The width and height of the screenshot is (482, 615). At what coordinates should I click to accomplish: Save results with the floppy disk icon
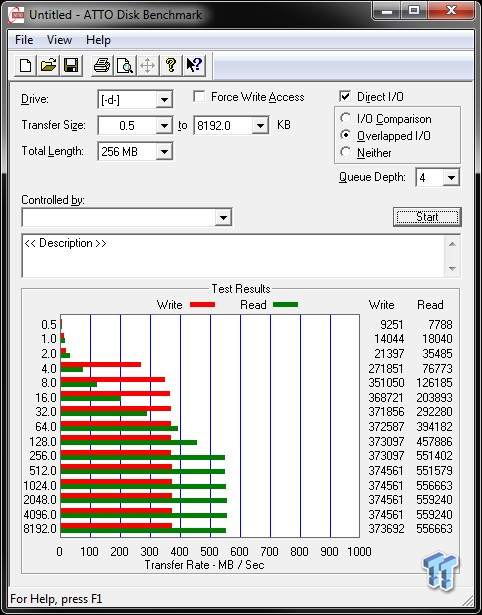71,65
